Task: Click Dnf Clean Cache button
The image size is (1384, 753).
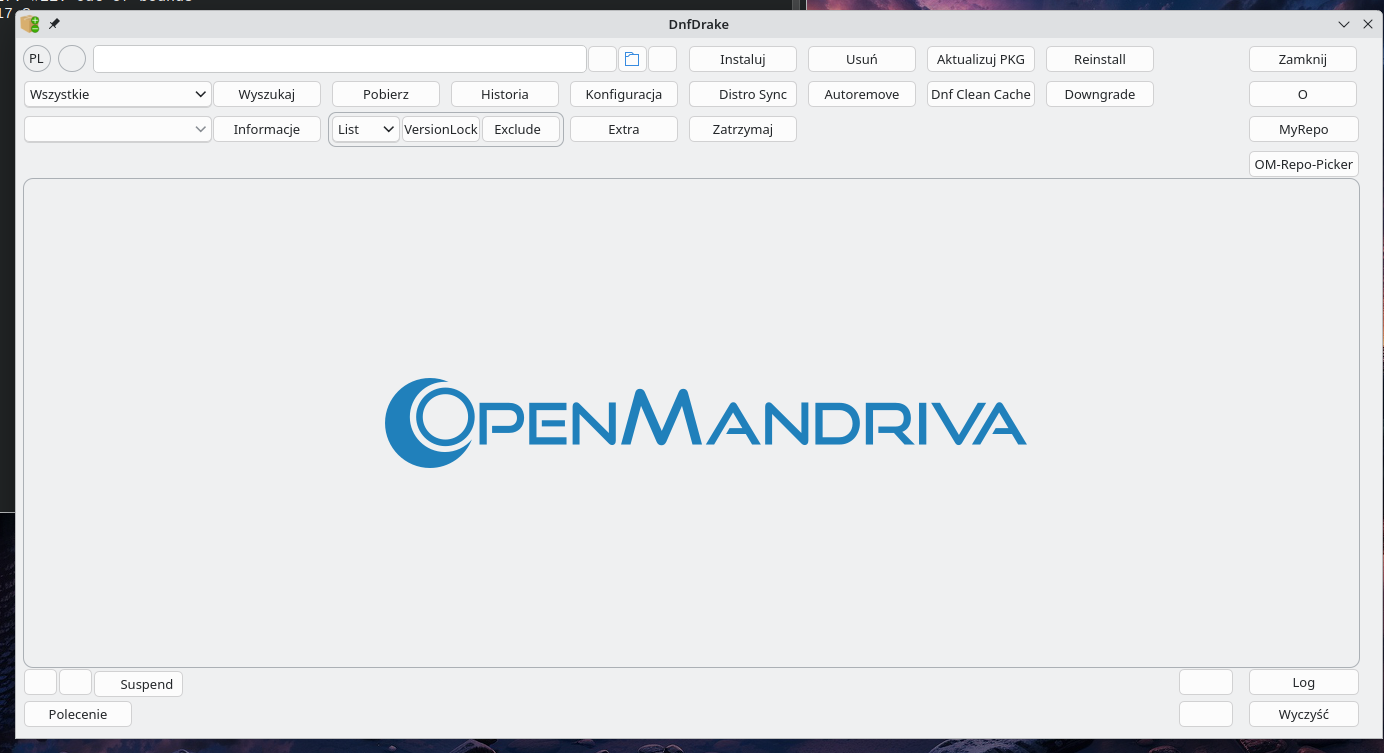Action: point(981,94)
